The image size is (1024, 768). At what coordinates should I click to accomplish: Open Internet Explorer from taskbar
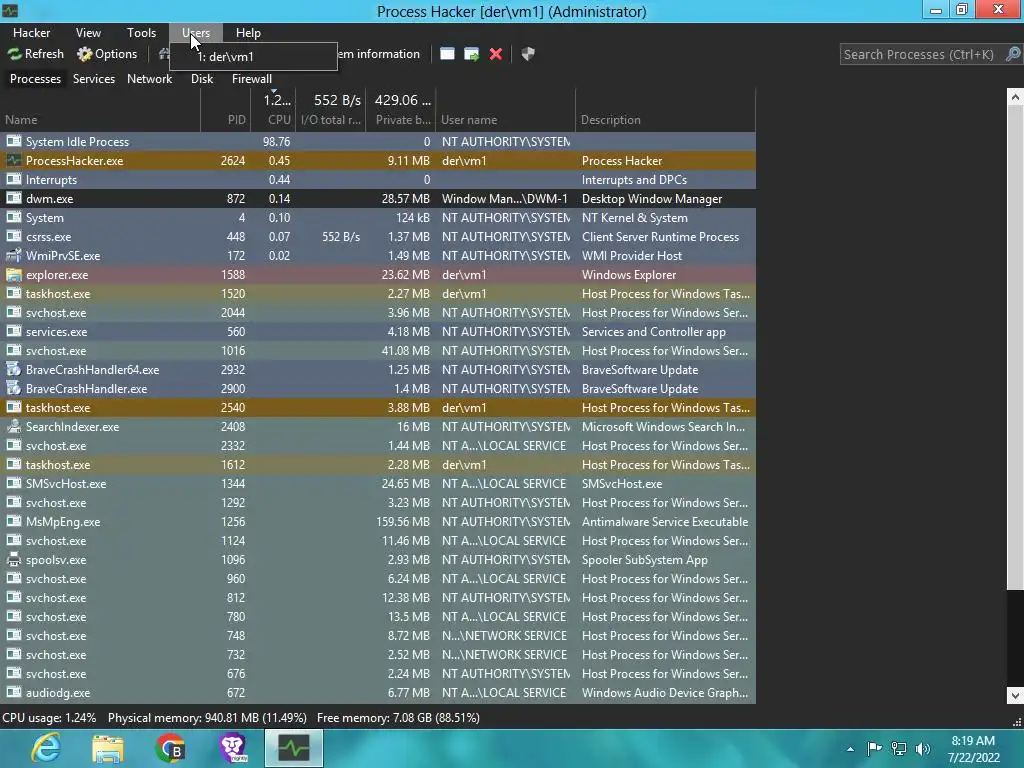point(46,748)
